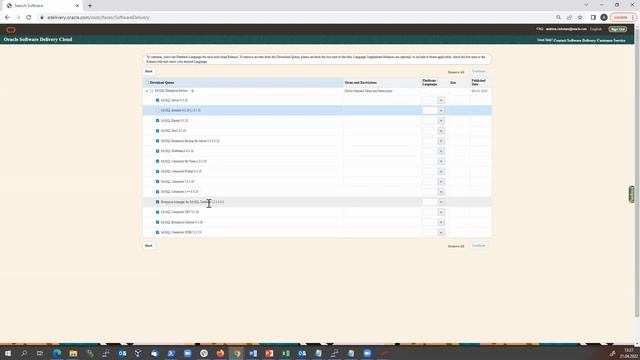
Task: Collapse the MySQL Enterprise Edition tree row
Action: [x=147, y=91]
